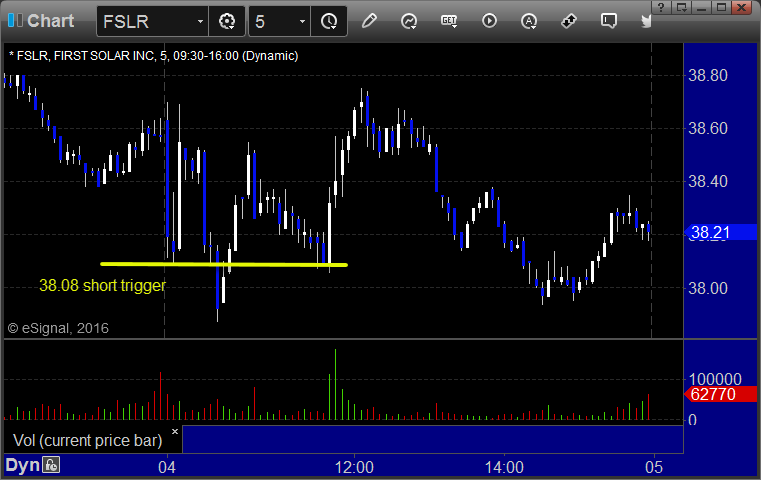The width and height of the screenshot is (761, 480).
Task: Click the 38.60 price axis label
Action: click(x=708, y=128)
